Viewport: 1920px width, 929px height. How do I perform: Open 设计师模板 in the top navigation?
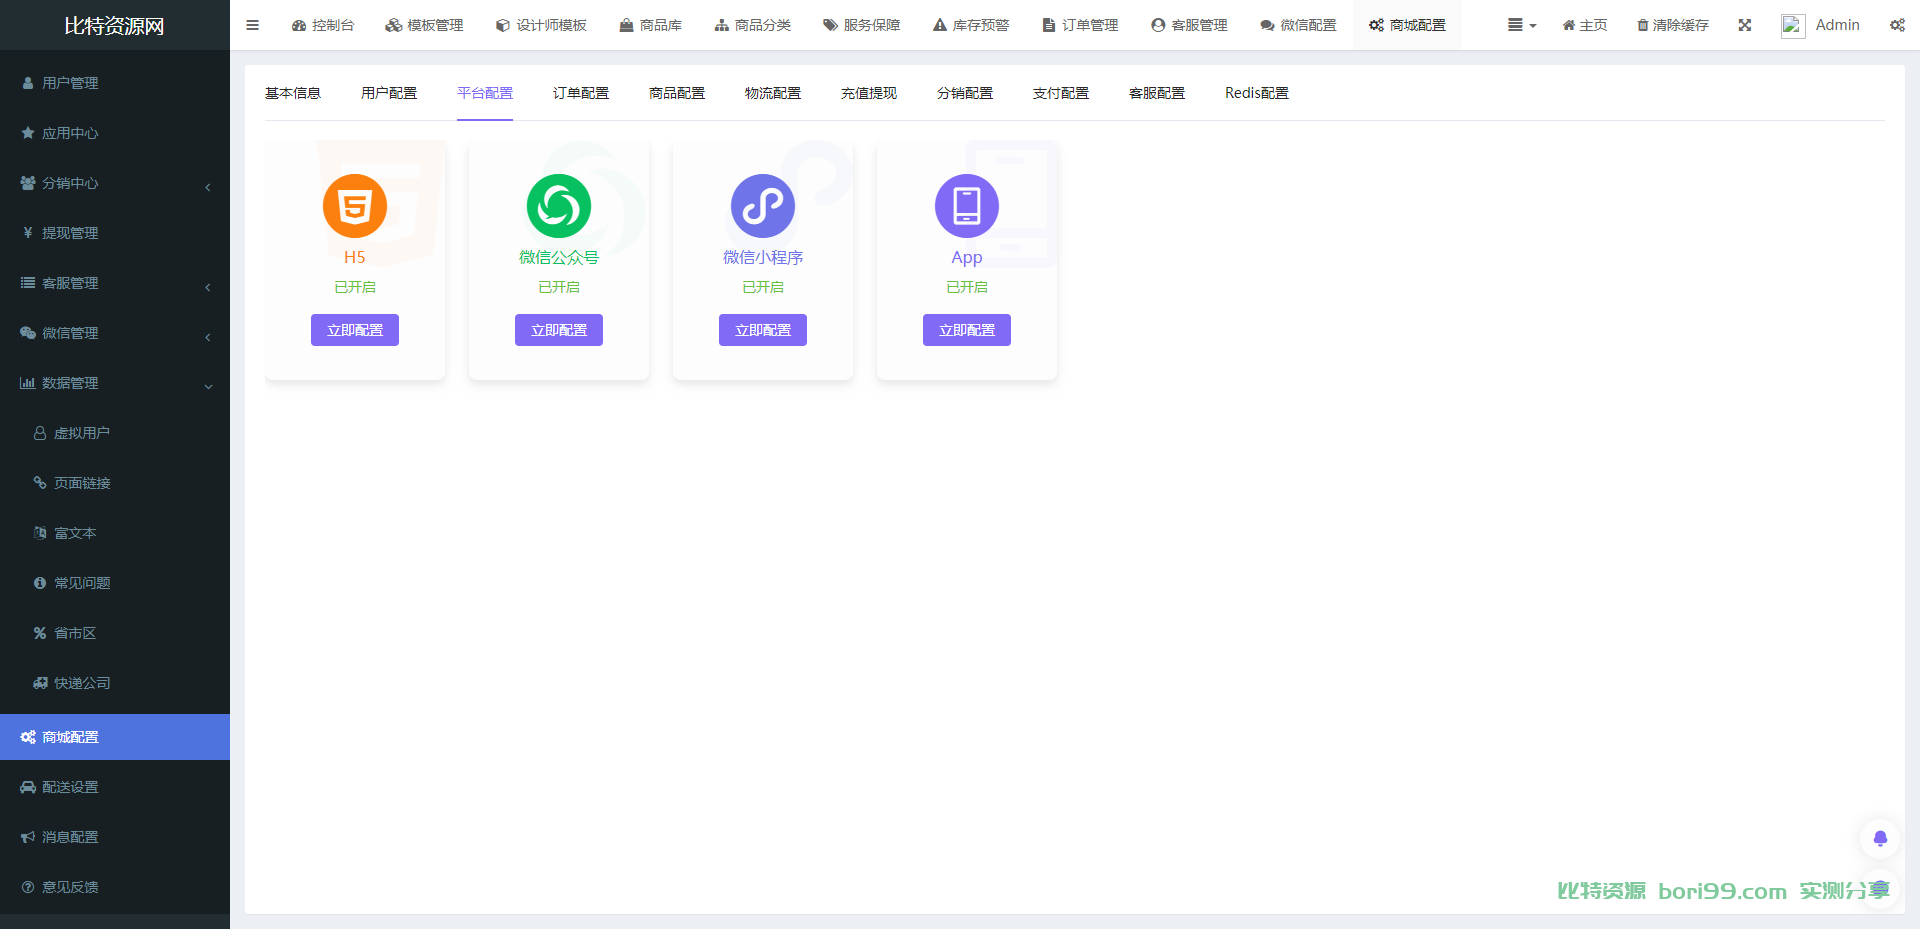[542, 25]
